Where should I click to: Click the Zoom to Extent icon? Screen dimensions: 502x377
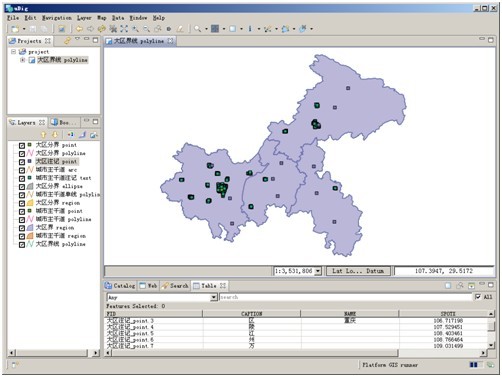point(124,29)
